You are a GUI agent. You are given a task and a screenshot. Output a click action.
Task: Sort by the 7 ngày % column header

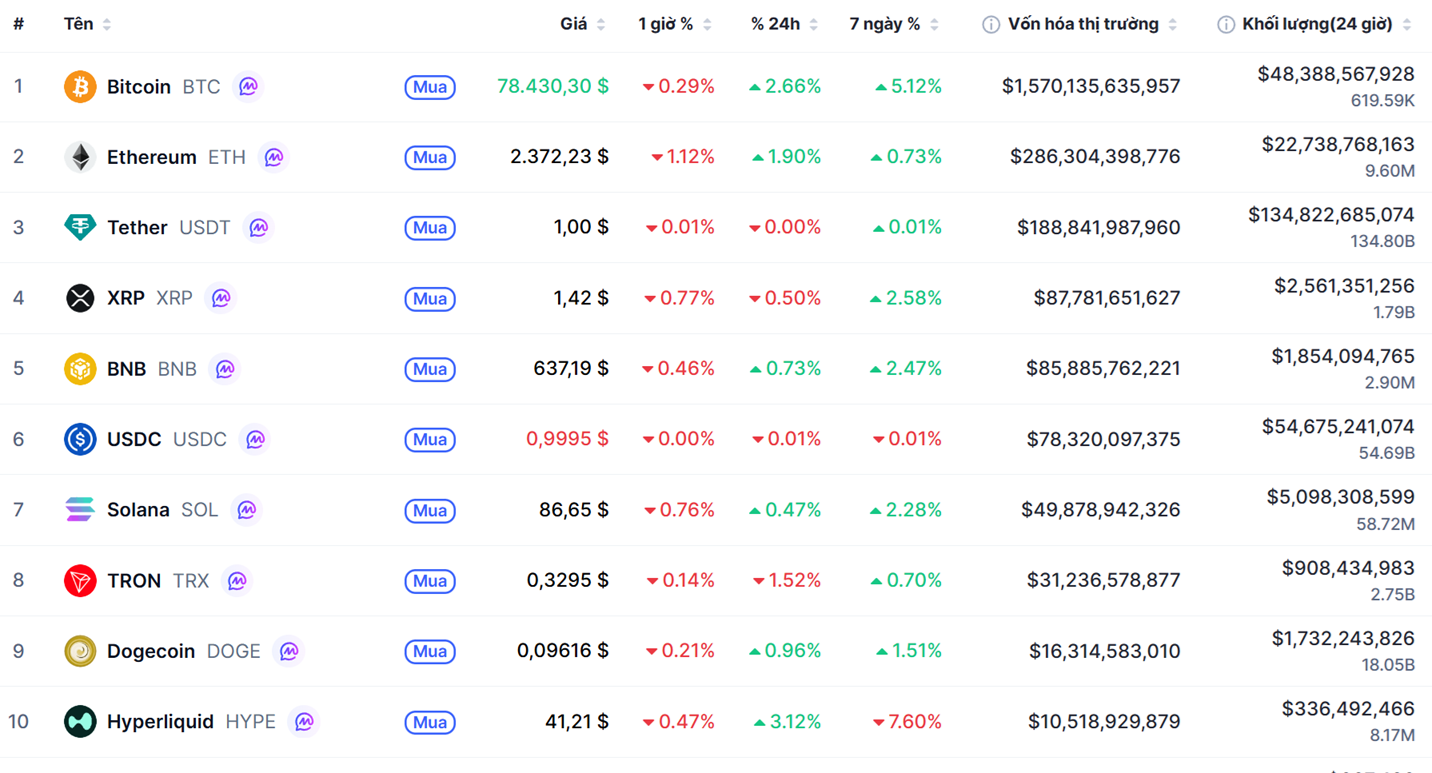pos(894,24)
